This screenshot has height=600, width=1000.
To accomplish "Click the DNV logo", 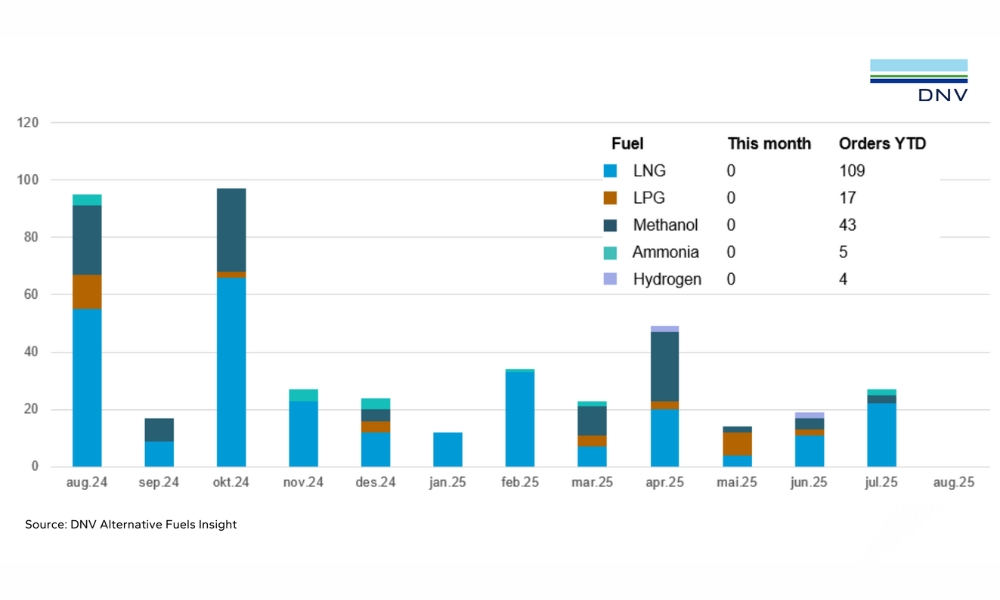I will (918, 81).
